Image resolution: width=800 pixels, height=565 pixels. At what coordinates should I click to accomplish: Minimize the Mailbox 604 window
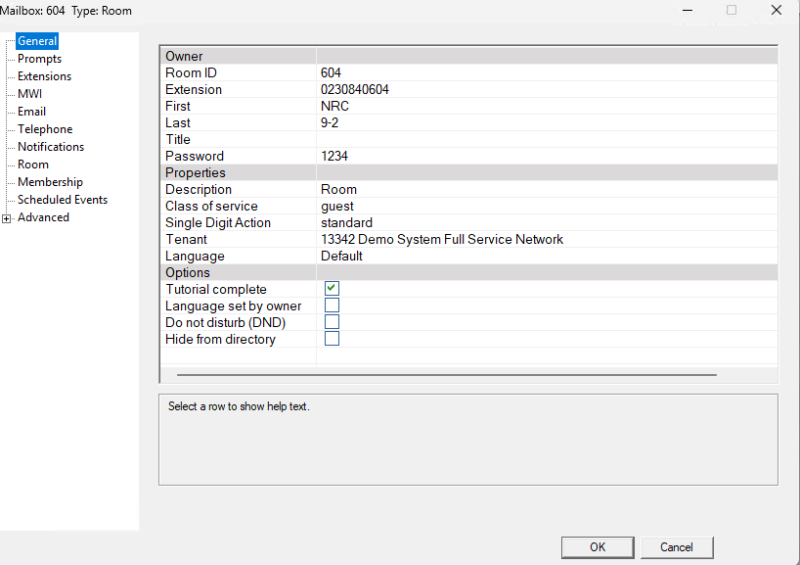(688, 10)
